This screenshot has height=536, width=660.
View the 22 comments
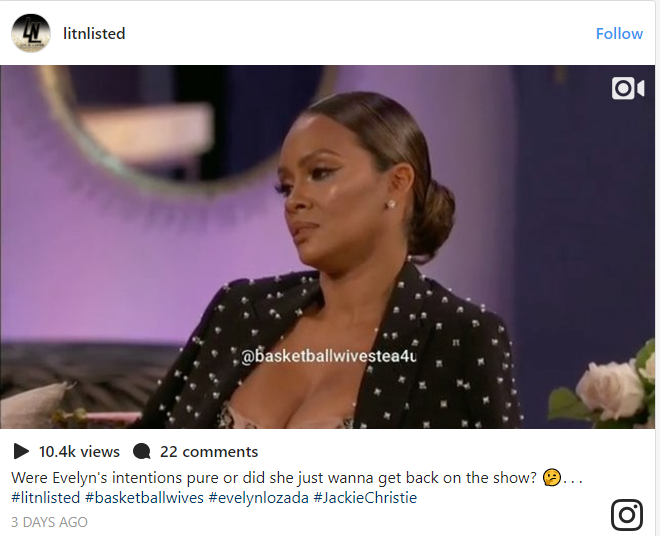(209, 452)
